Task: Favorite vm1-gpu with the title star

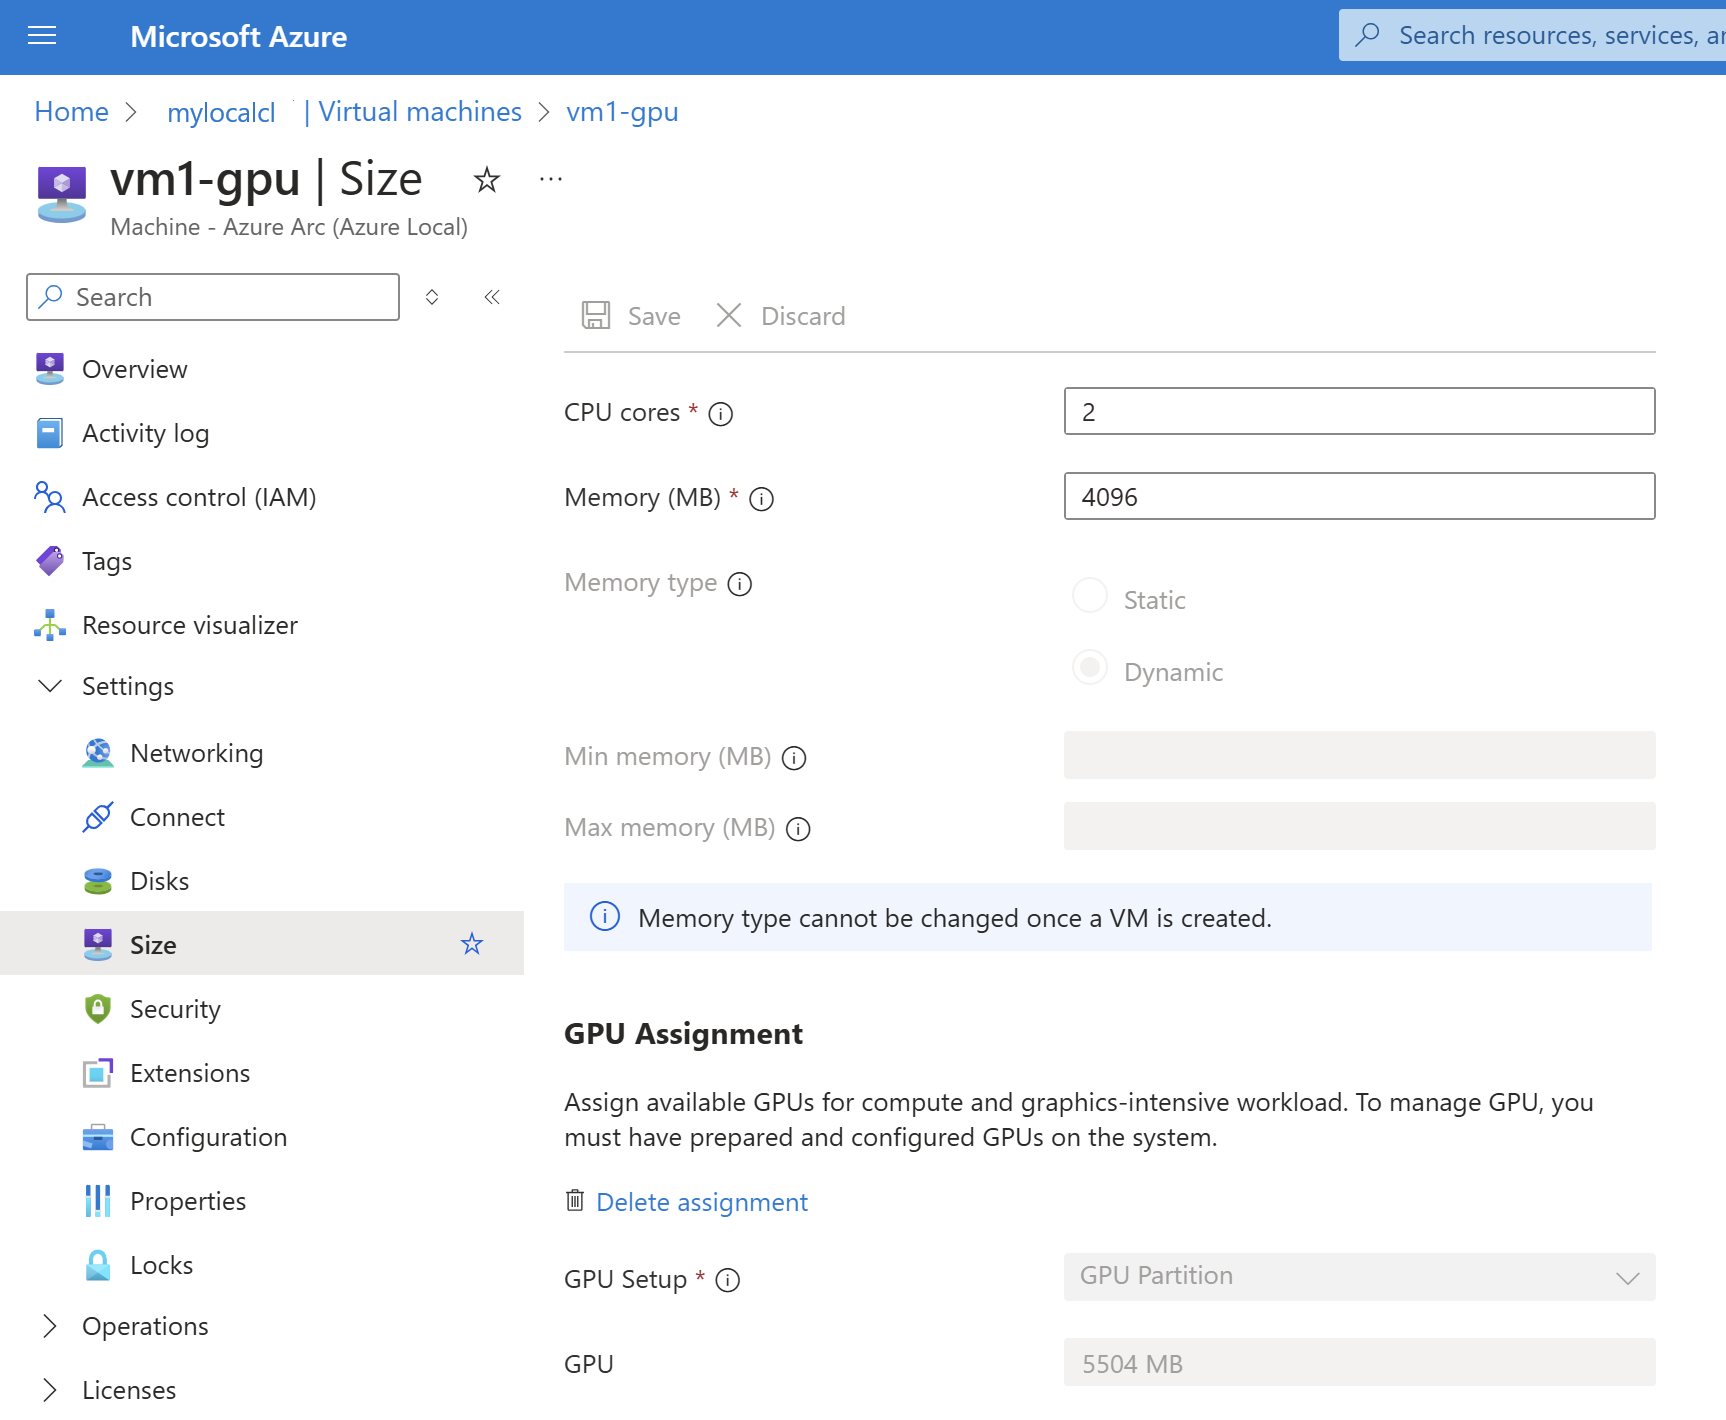Action: [x=487, y=180]
